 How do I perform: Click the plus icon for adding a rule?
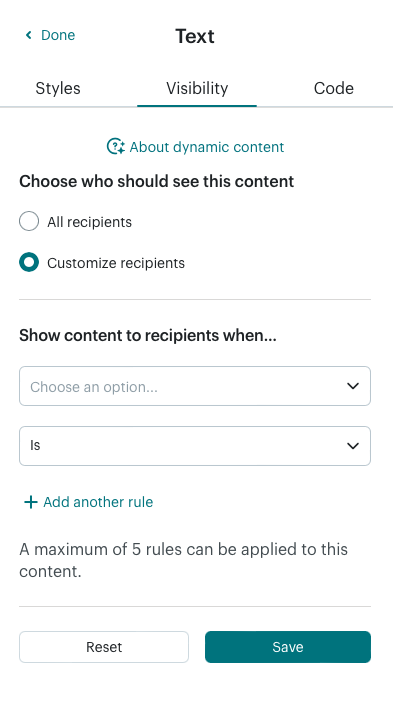(30, 502)
